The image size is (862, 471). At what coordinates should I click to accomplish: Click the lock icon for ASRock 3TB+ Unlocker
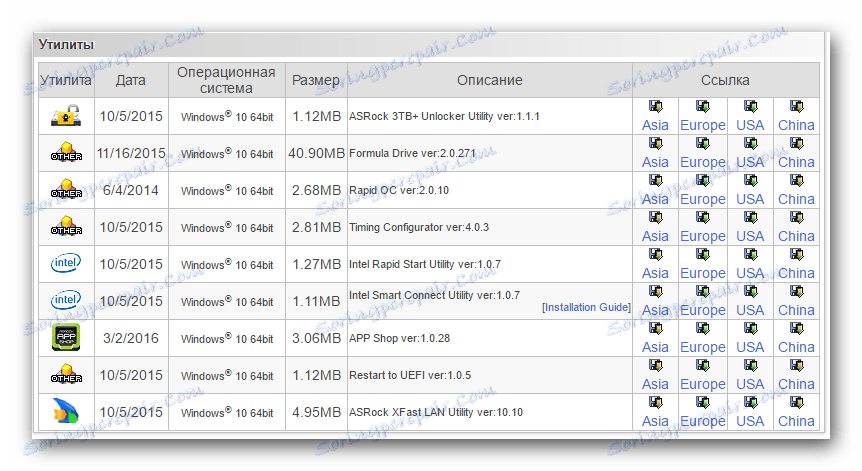[66, 116]
